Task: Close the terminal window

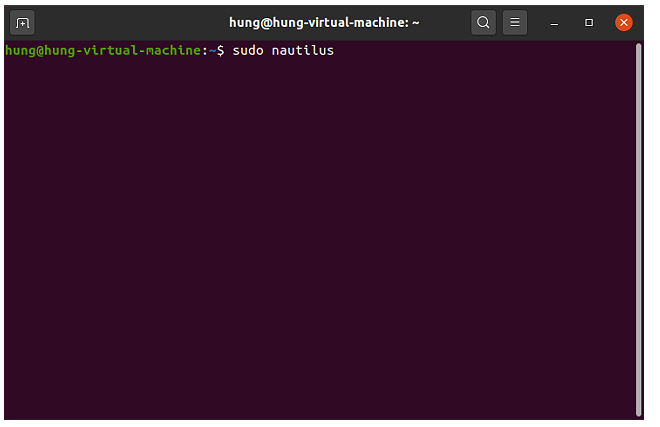Action: (624, 23)
